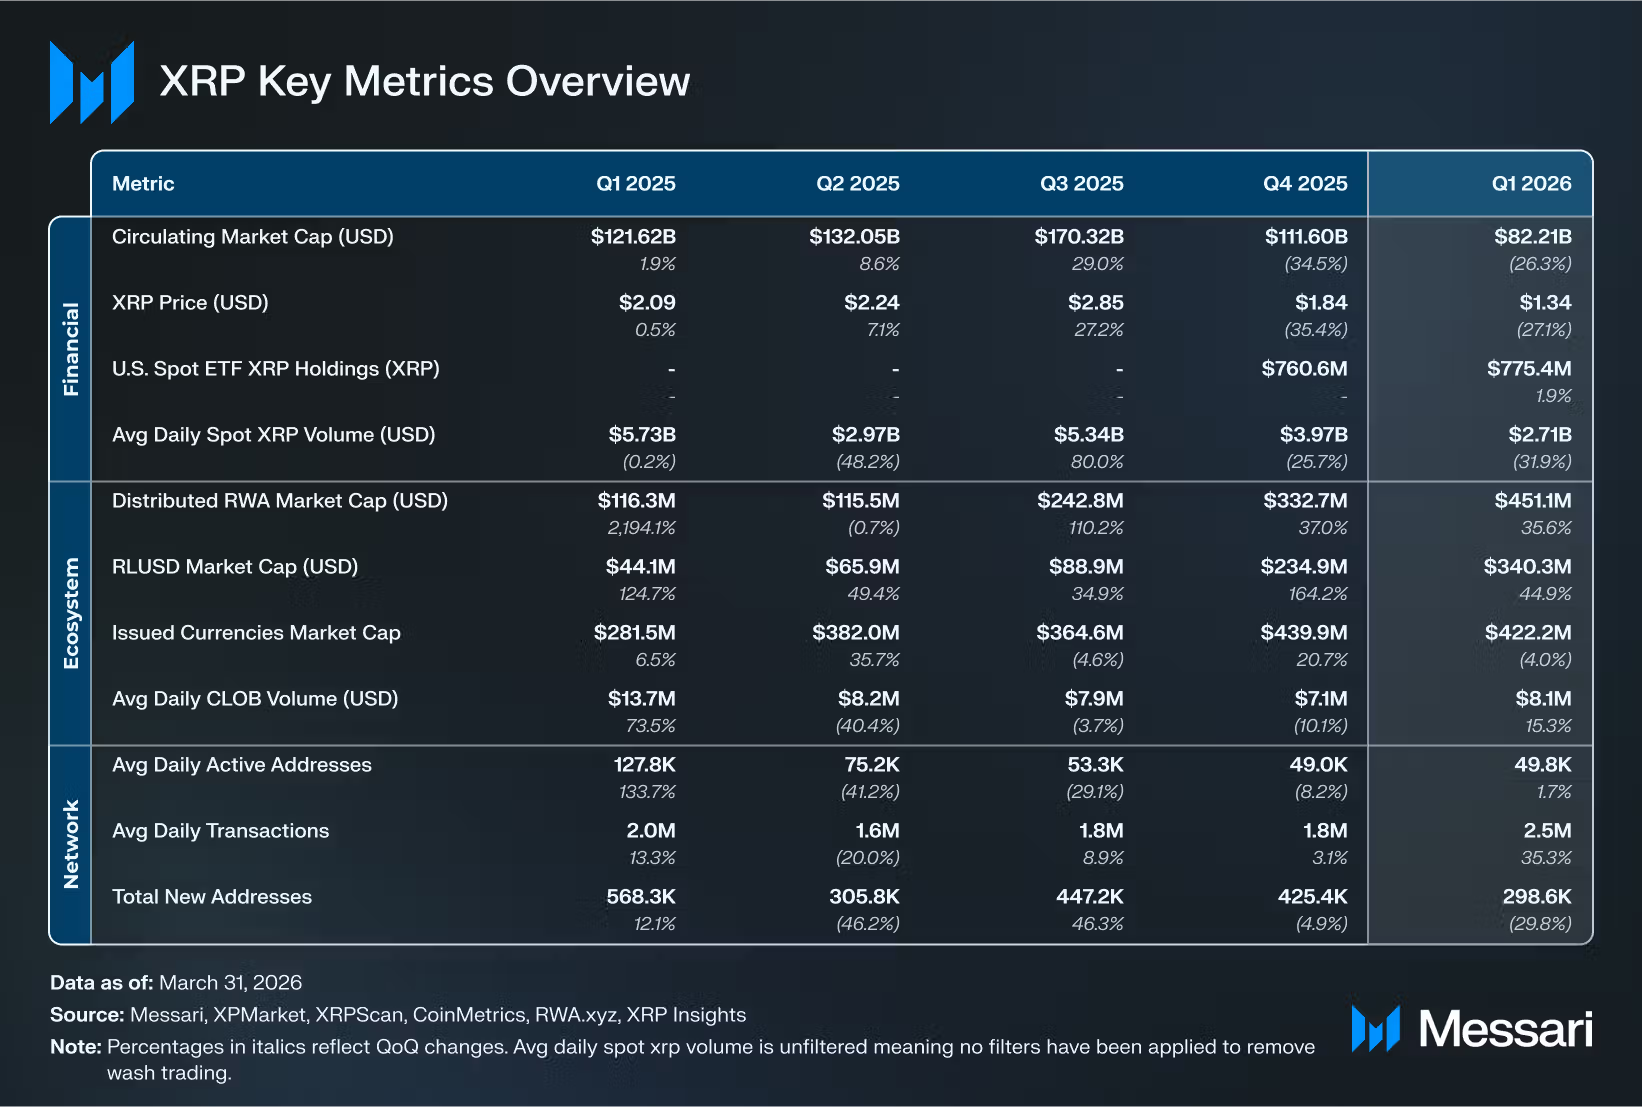Click the "$2.97B" spot volume value
The height and width of the screenshot is (1107, 1642).
pyautogui.click(x=866, y=435)
